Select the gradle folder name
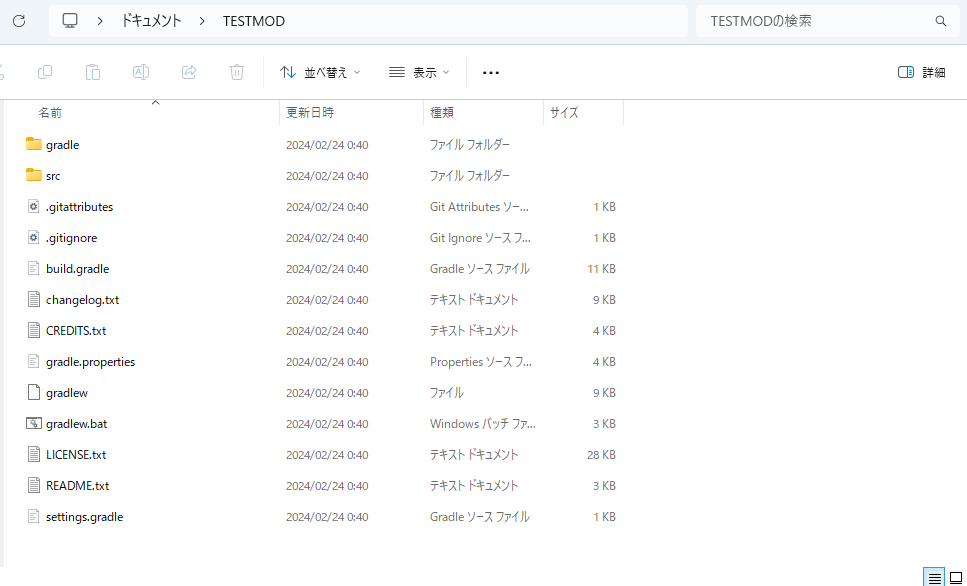 pos(62,144)
